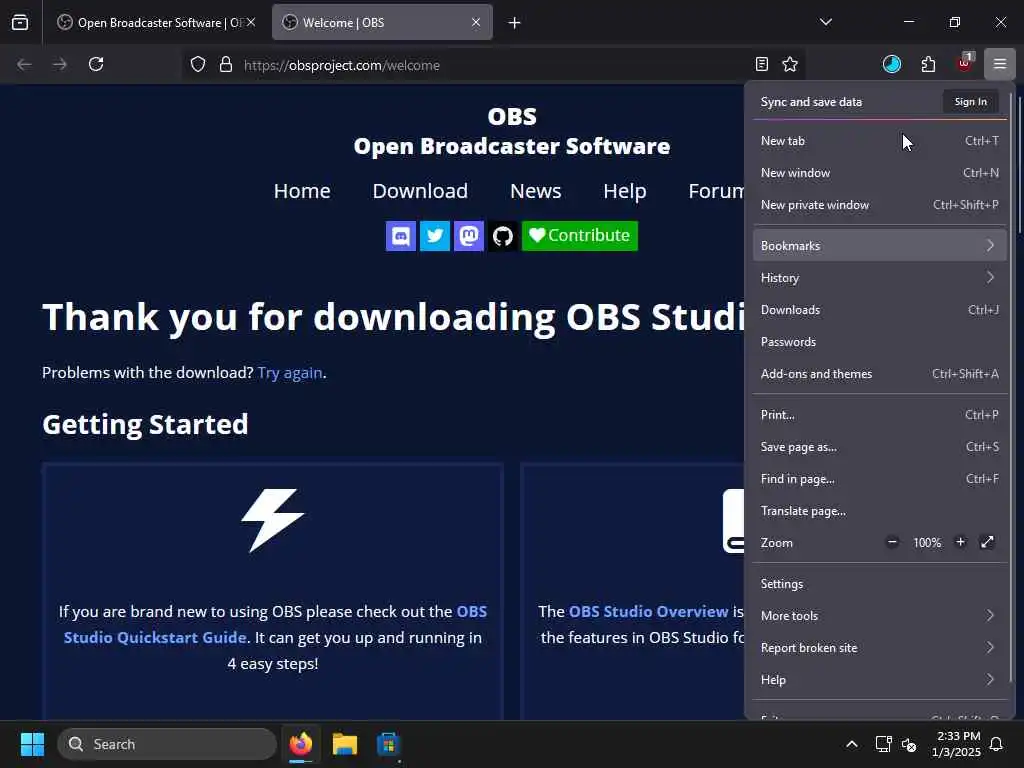Zoom in with the plus button
The height and width of the screenshot is (768, 1024).
pyautogui.click(x=960, y=542)
